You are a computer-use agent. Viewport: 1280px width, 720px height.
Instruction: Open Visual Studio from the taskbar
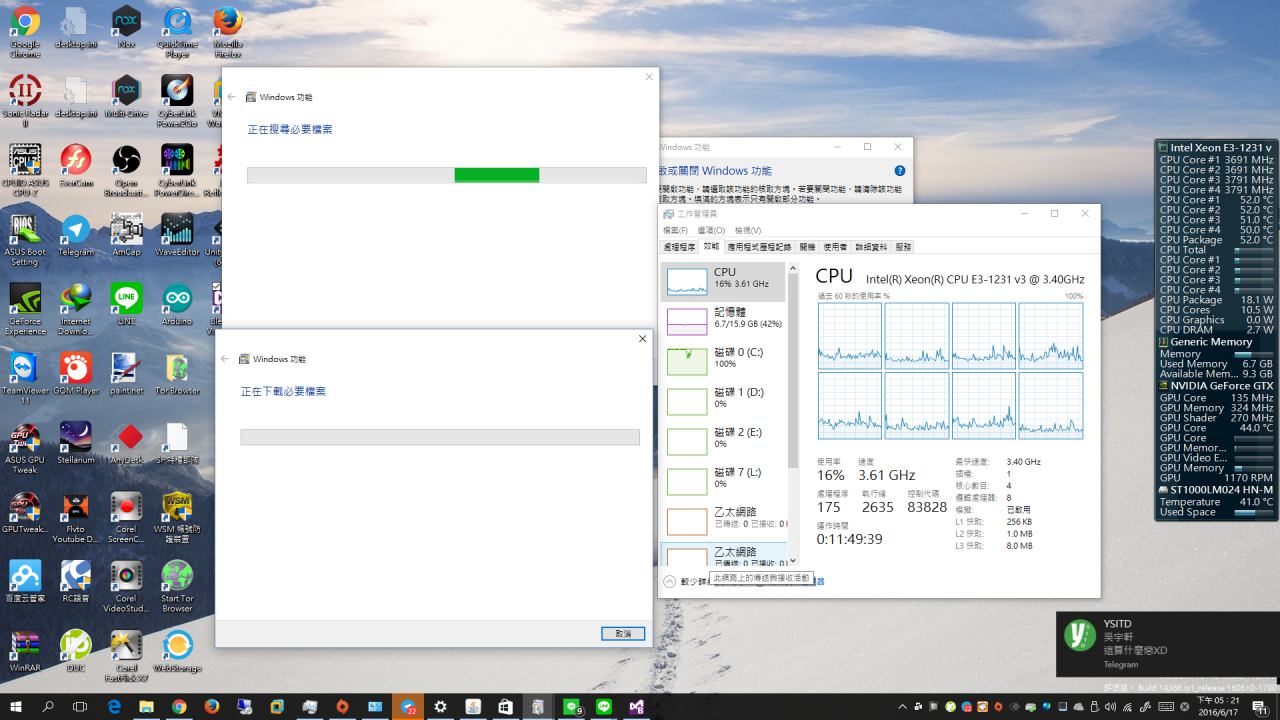pyautogui.click(x=636, y=707)
